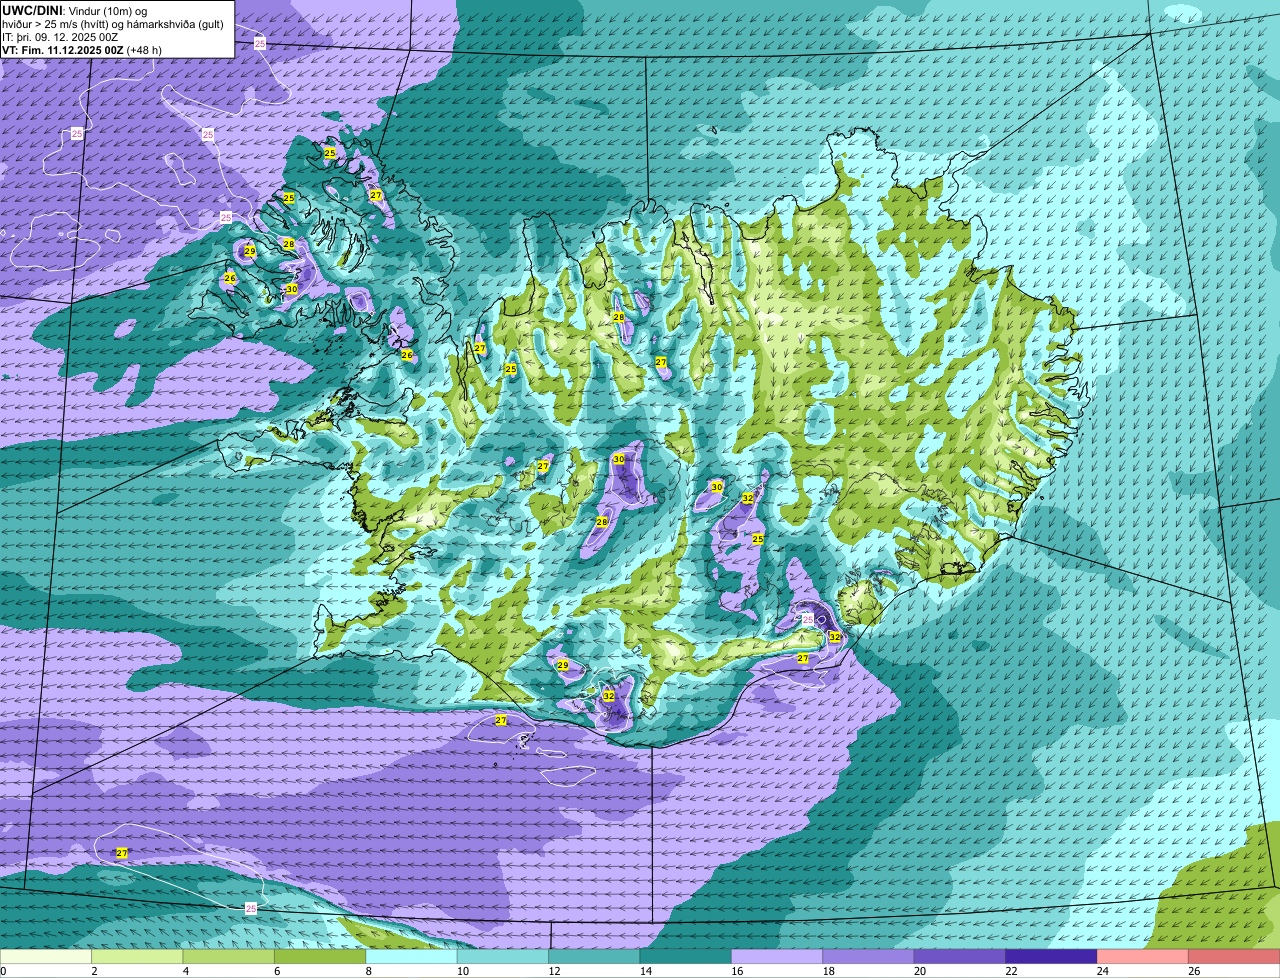Click the "IT: þri. 09. 12. 2025 00Z" line
Viewport: 1280px width, 978px height.
pyautogui.click(x=60, y=36)
